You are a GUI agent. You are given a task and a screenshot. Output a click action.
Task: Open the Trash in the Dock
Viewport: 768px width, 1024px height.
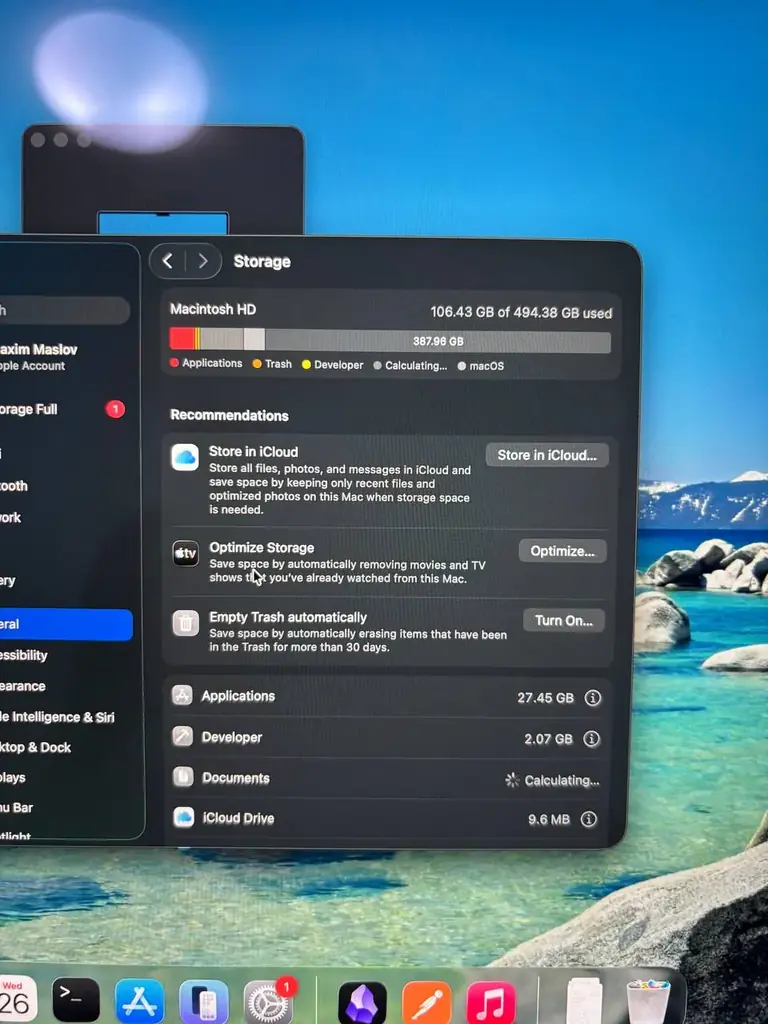pyautogui.click(x=648, y=1002)
